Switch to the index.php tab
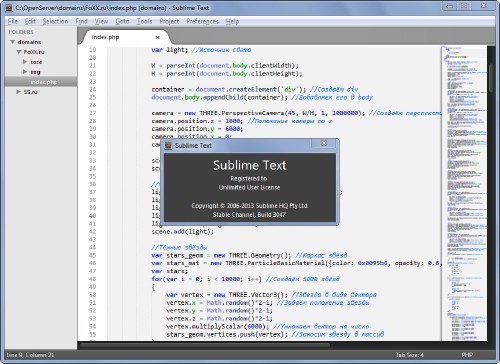Screen dimensions: 500x364 [105, 37]
